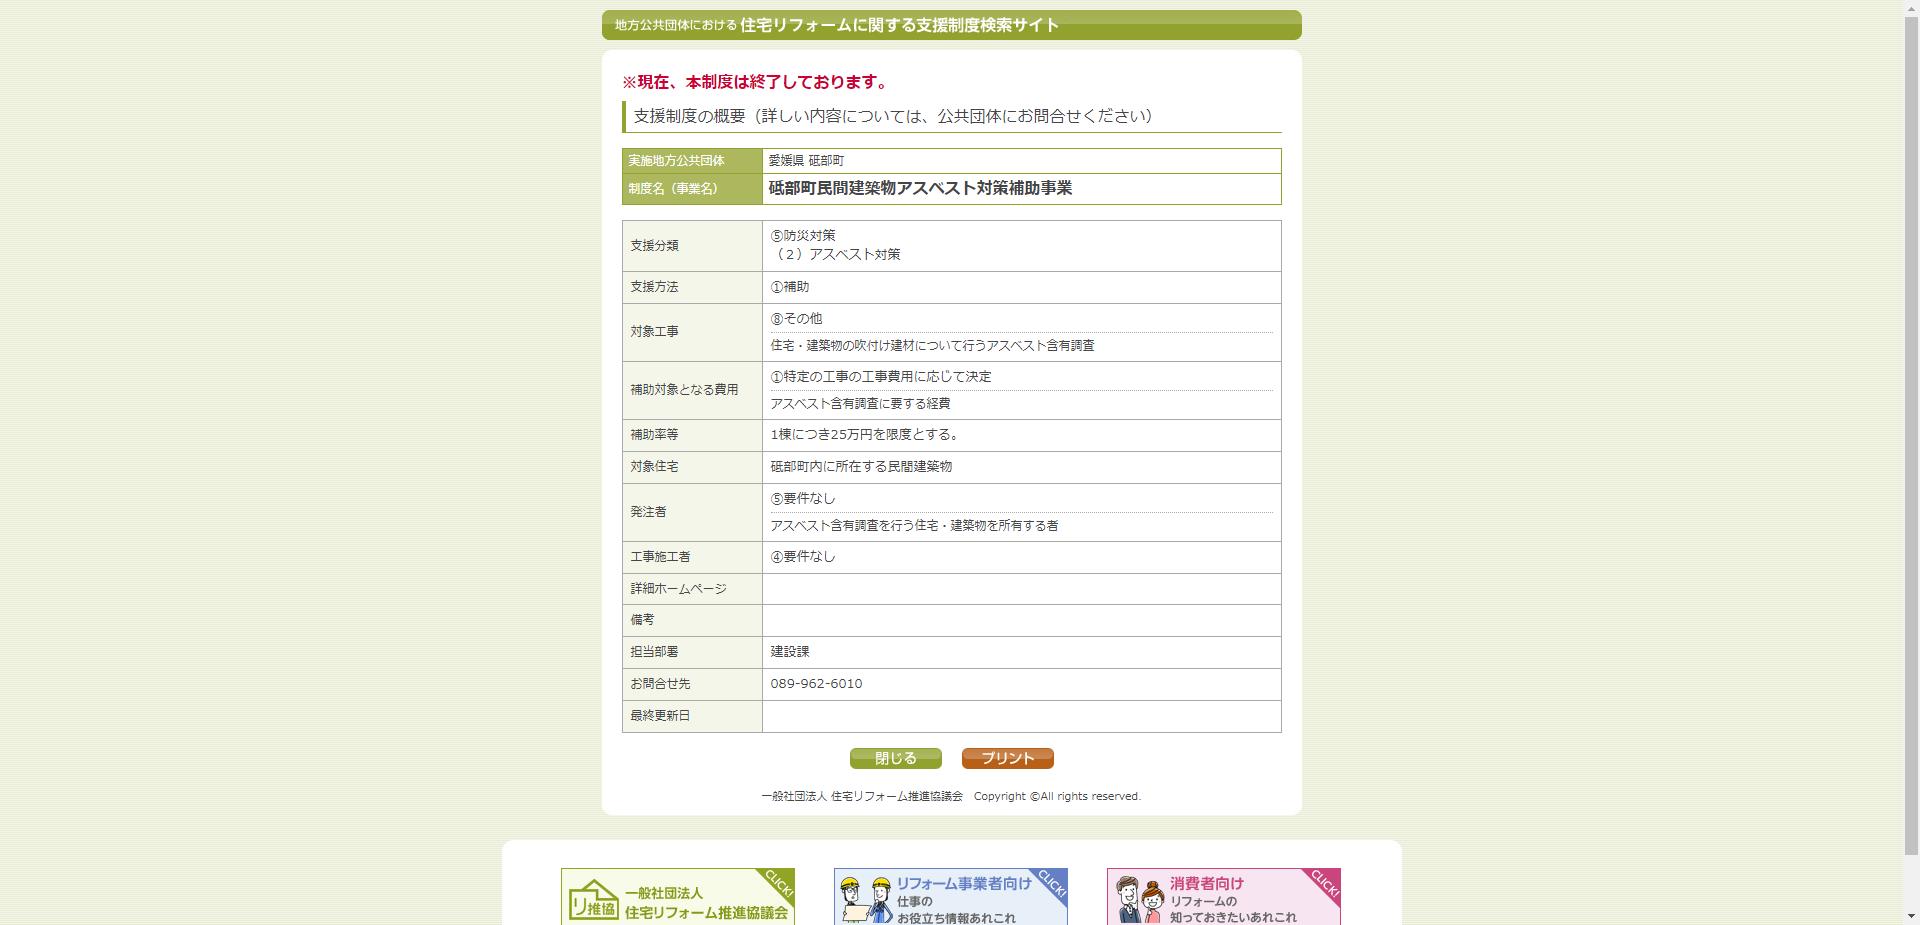Click the green 閉じる button
The width and height of the screenshot is (1920, 925).
pyautogui.click(x=895, y=758)
